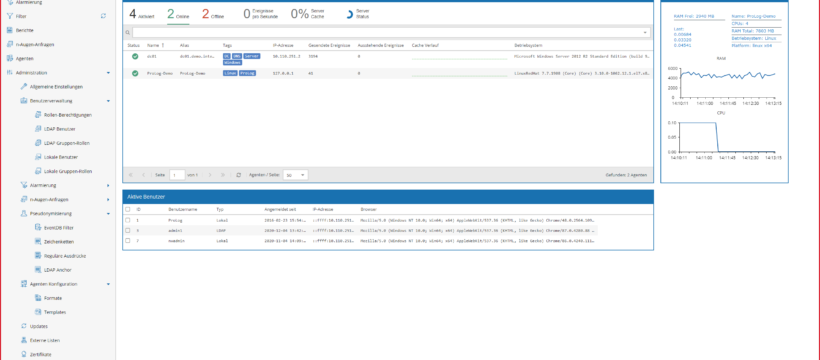Show the 2 Offline agents tab
This screenshot has height=360, width=820.
[x=213, y=14]
